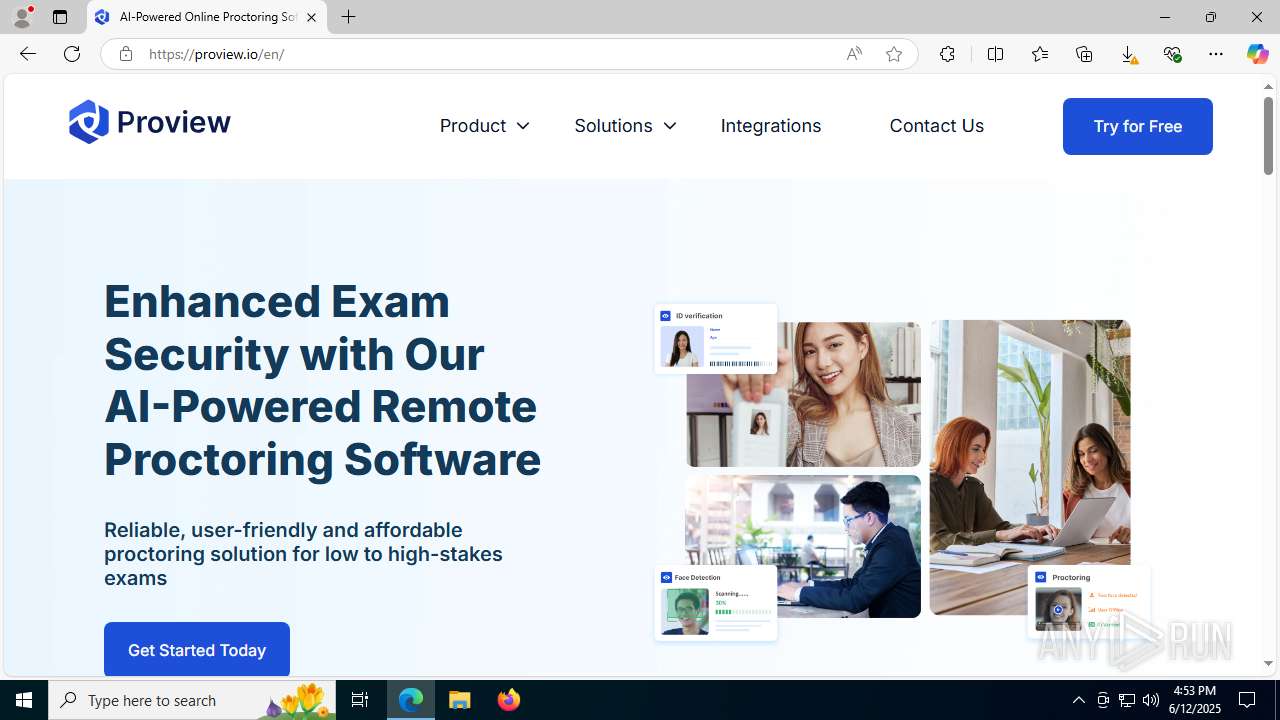The height and width of the screenshot is (720, 1280).
Task: Open the volume control icon
Action: pyautogui.click(x=1151, y=700)
